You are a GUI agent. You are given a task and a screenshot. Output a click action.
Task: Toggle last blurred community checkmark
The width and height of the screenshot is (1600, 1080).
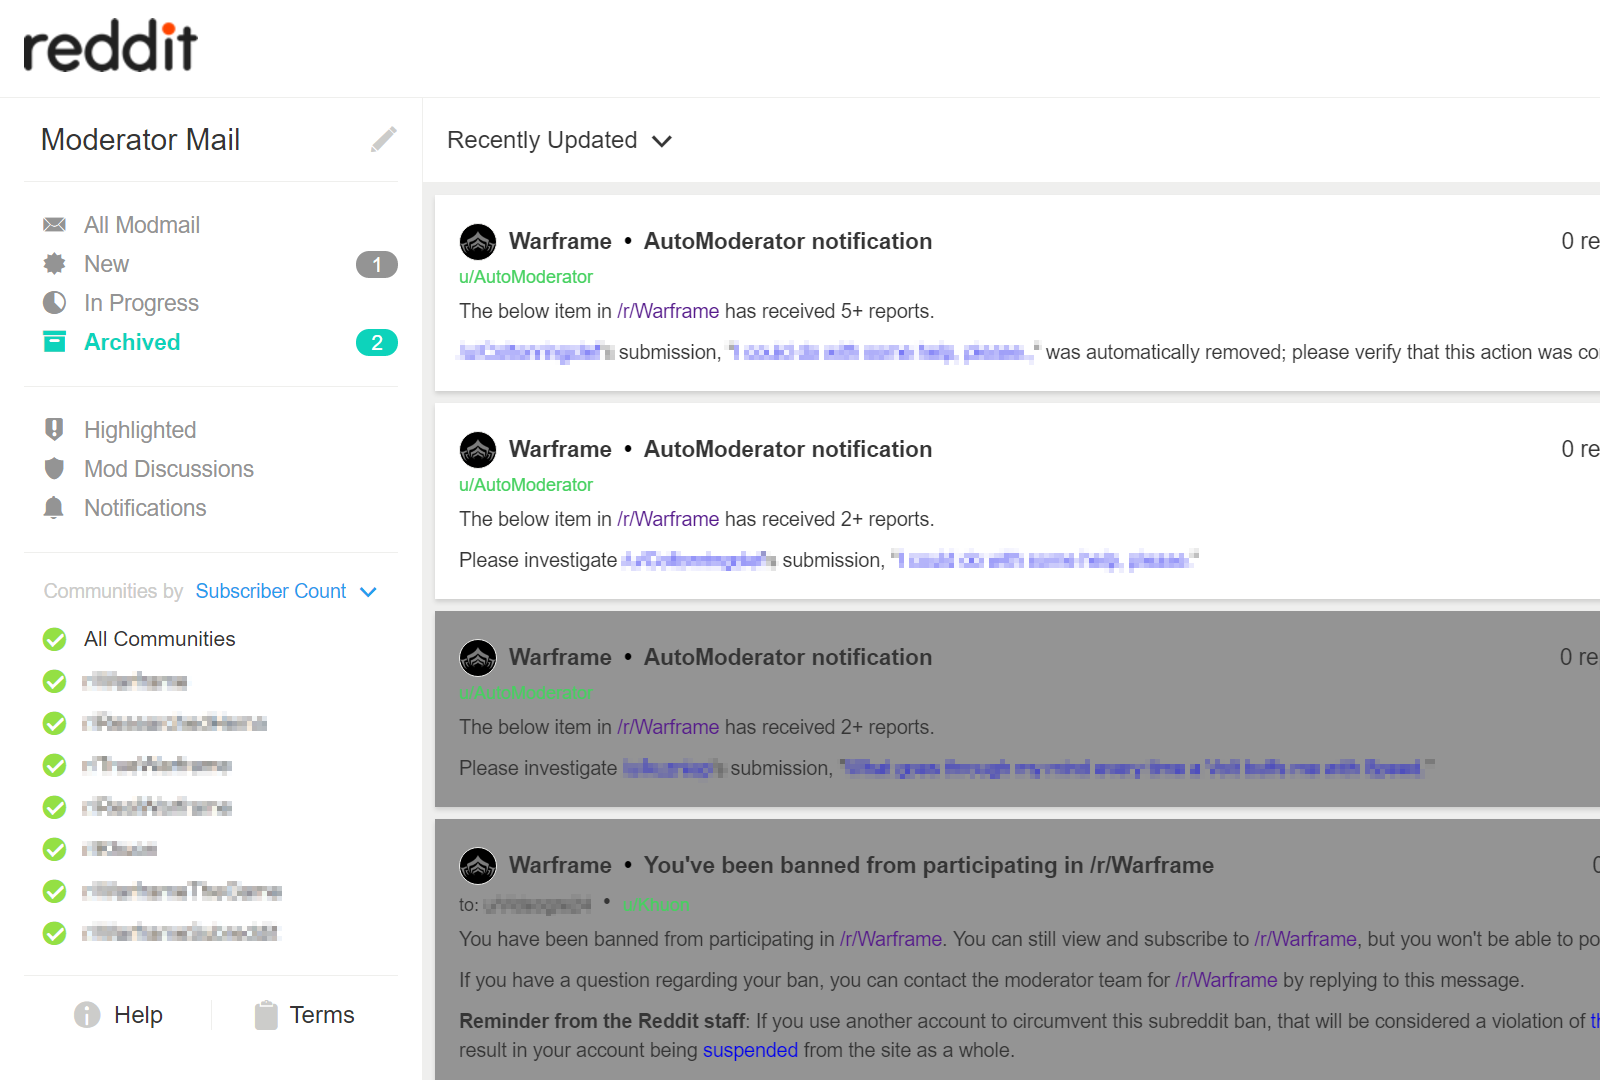click(x=55, y=933)
